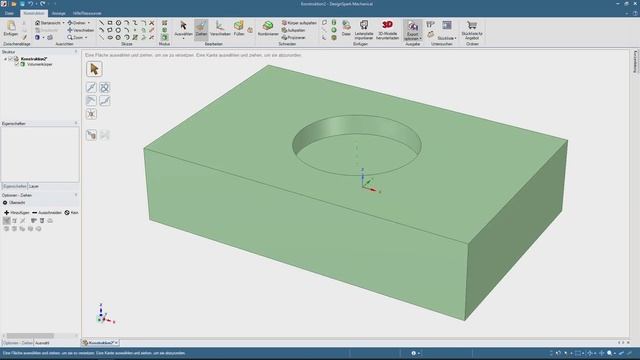The width and height of the screenshot is (640, 360).
Task: Click the Undo arrow in quick access toolbar
Action: point(30,4)
